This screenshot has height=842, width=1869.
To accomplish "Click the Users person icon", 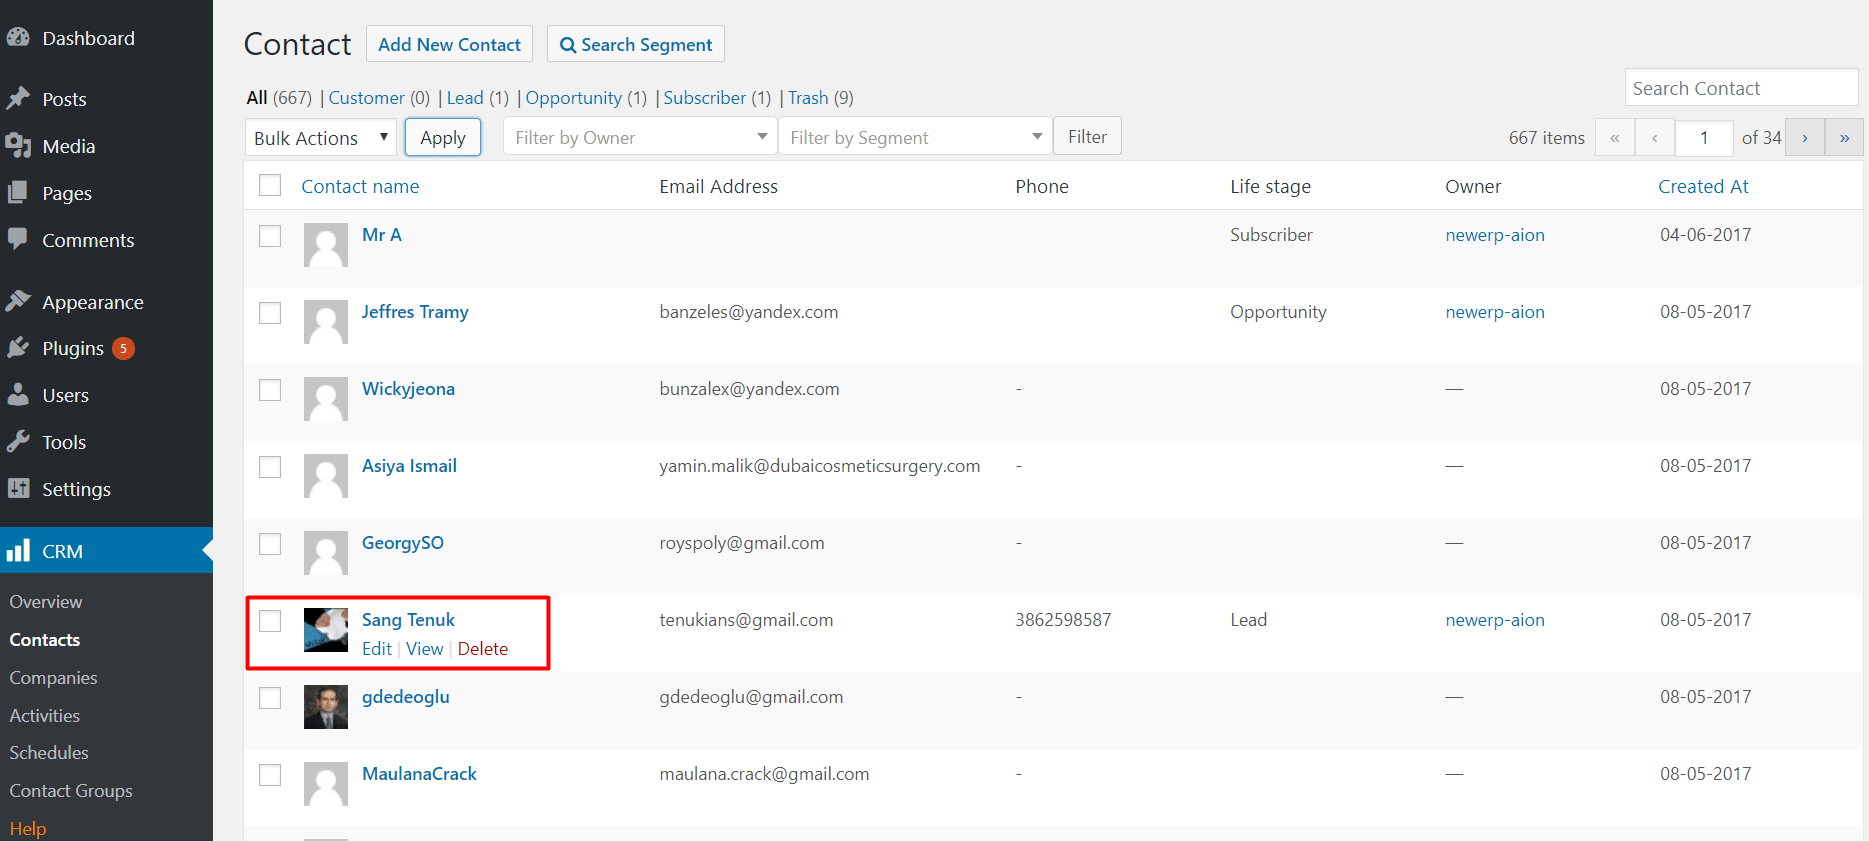I will [x=18, y=394].
